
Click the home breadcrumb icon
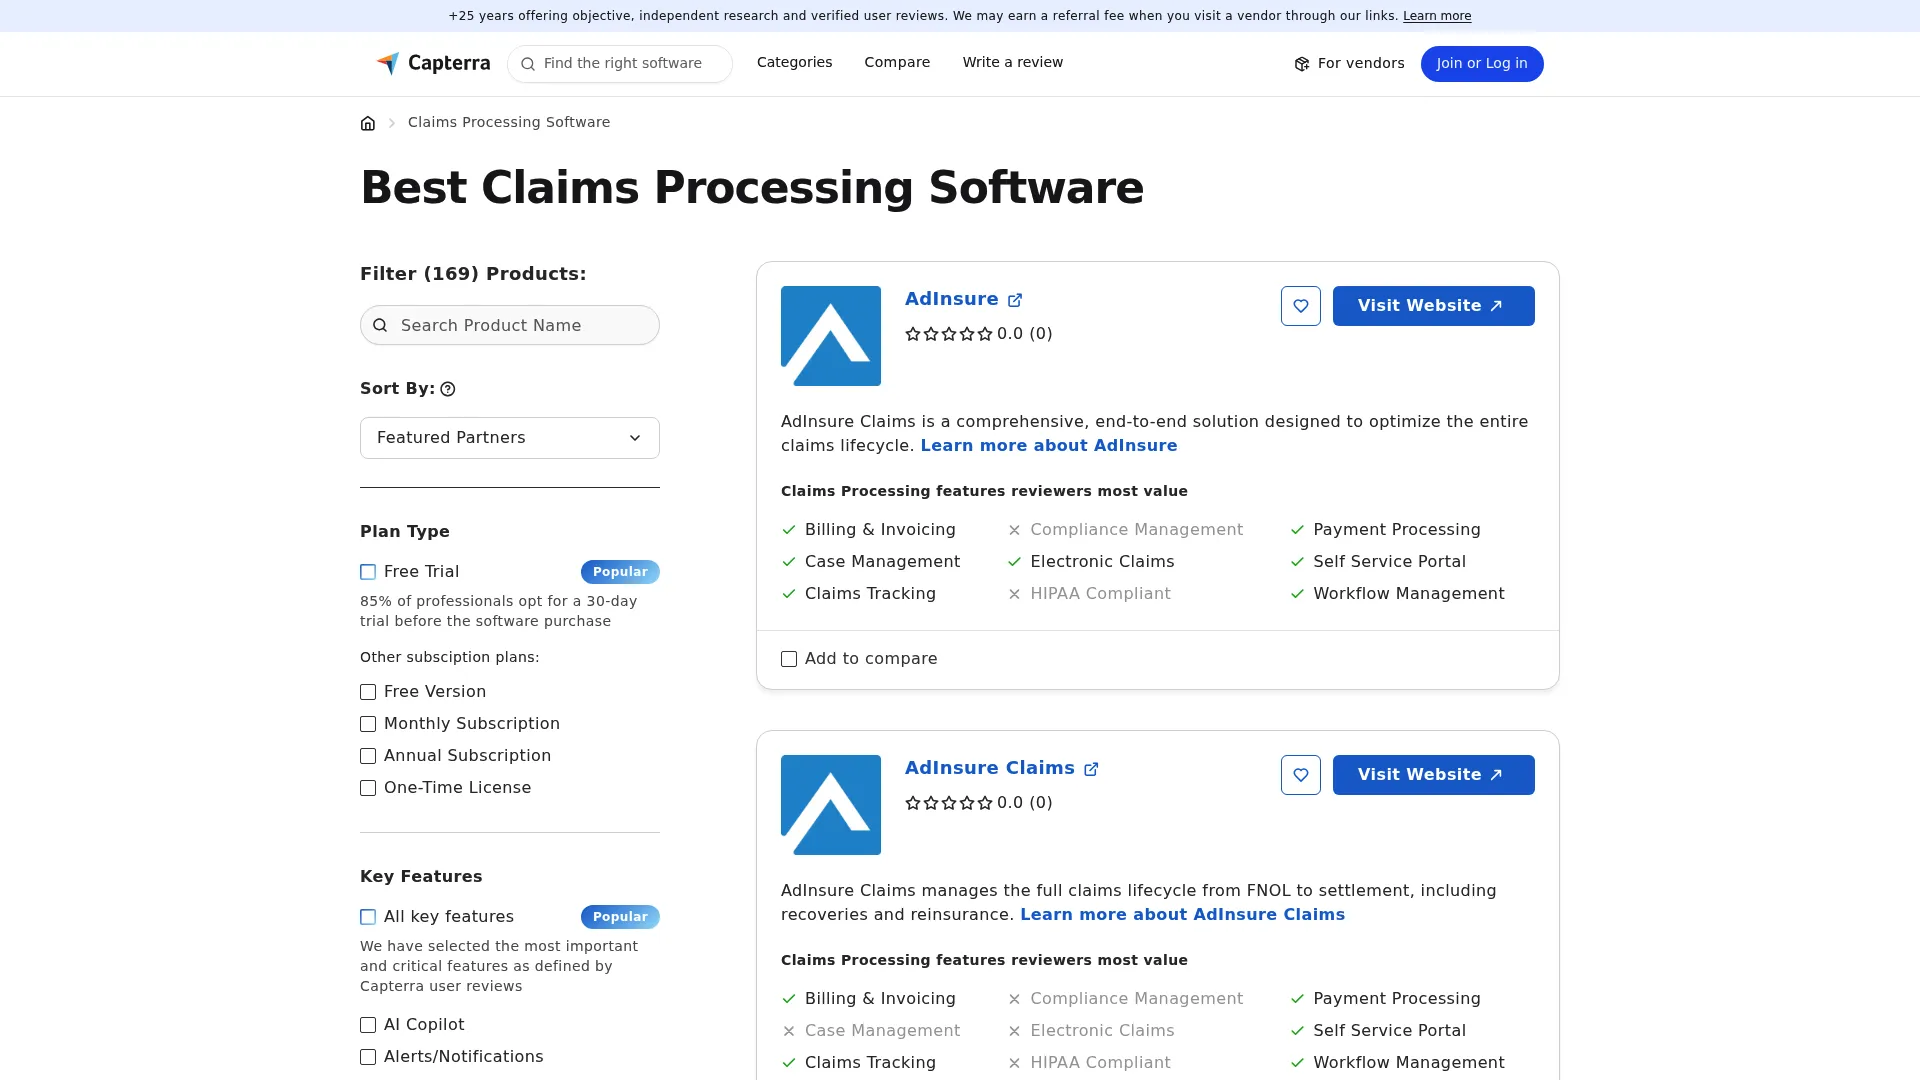pyautogui.click(x=368, y=123)
